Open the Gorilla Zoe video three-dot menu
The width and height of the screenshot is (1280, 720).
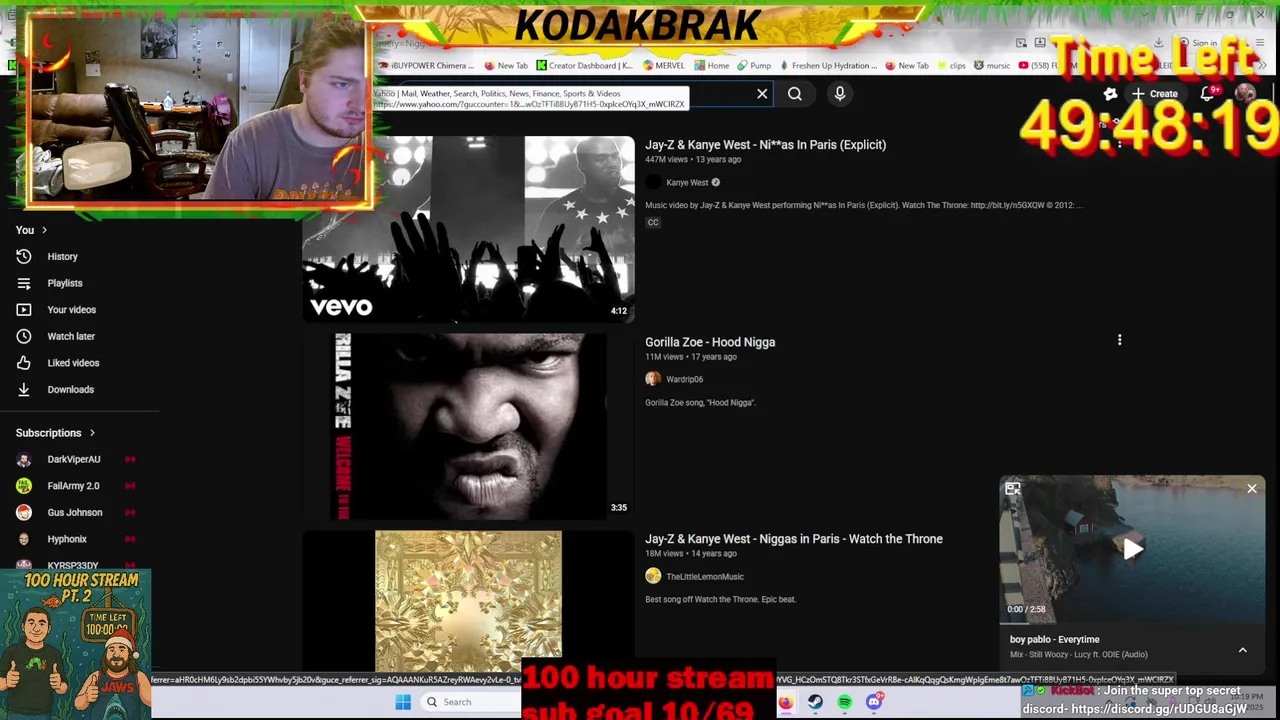[x=1119, y=340]
